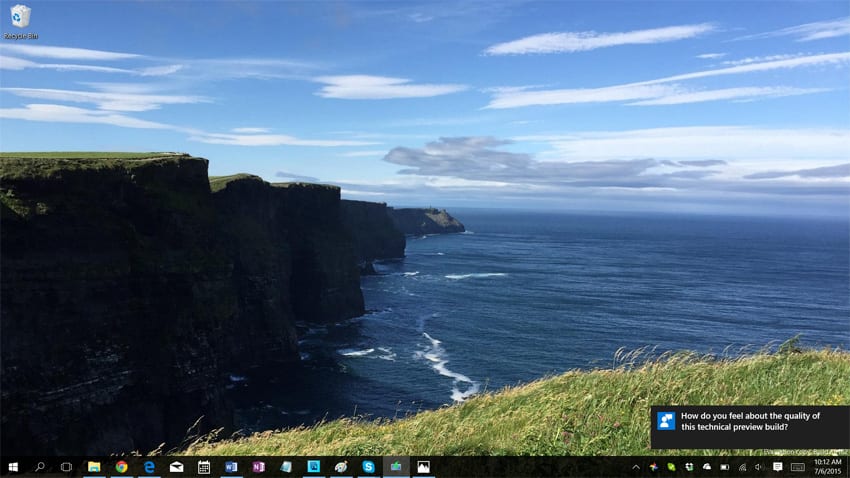Open the Paint palette app in taskbar
The image size is (850, 478).
click(x=341, y=467)
